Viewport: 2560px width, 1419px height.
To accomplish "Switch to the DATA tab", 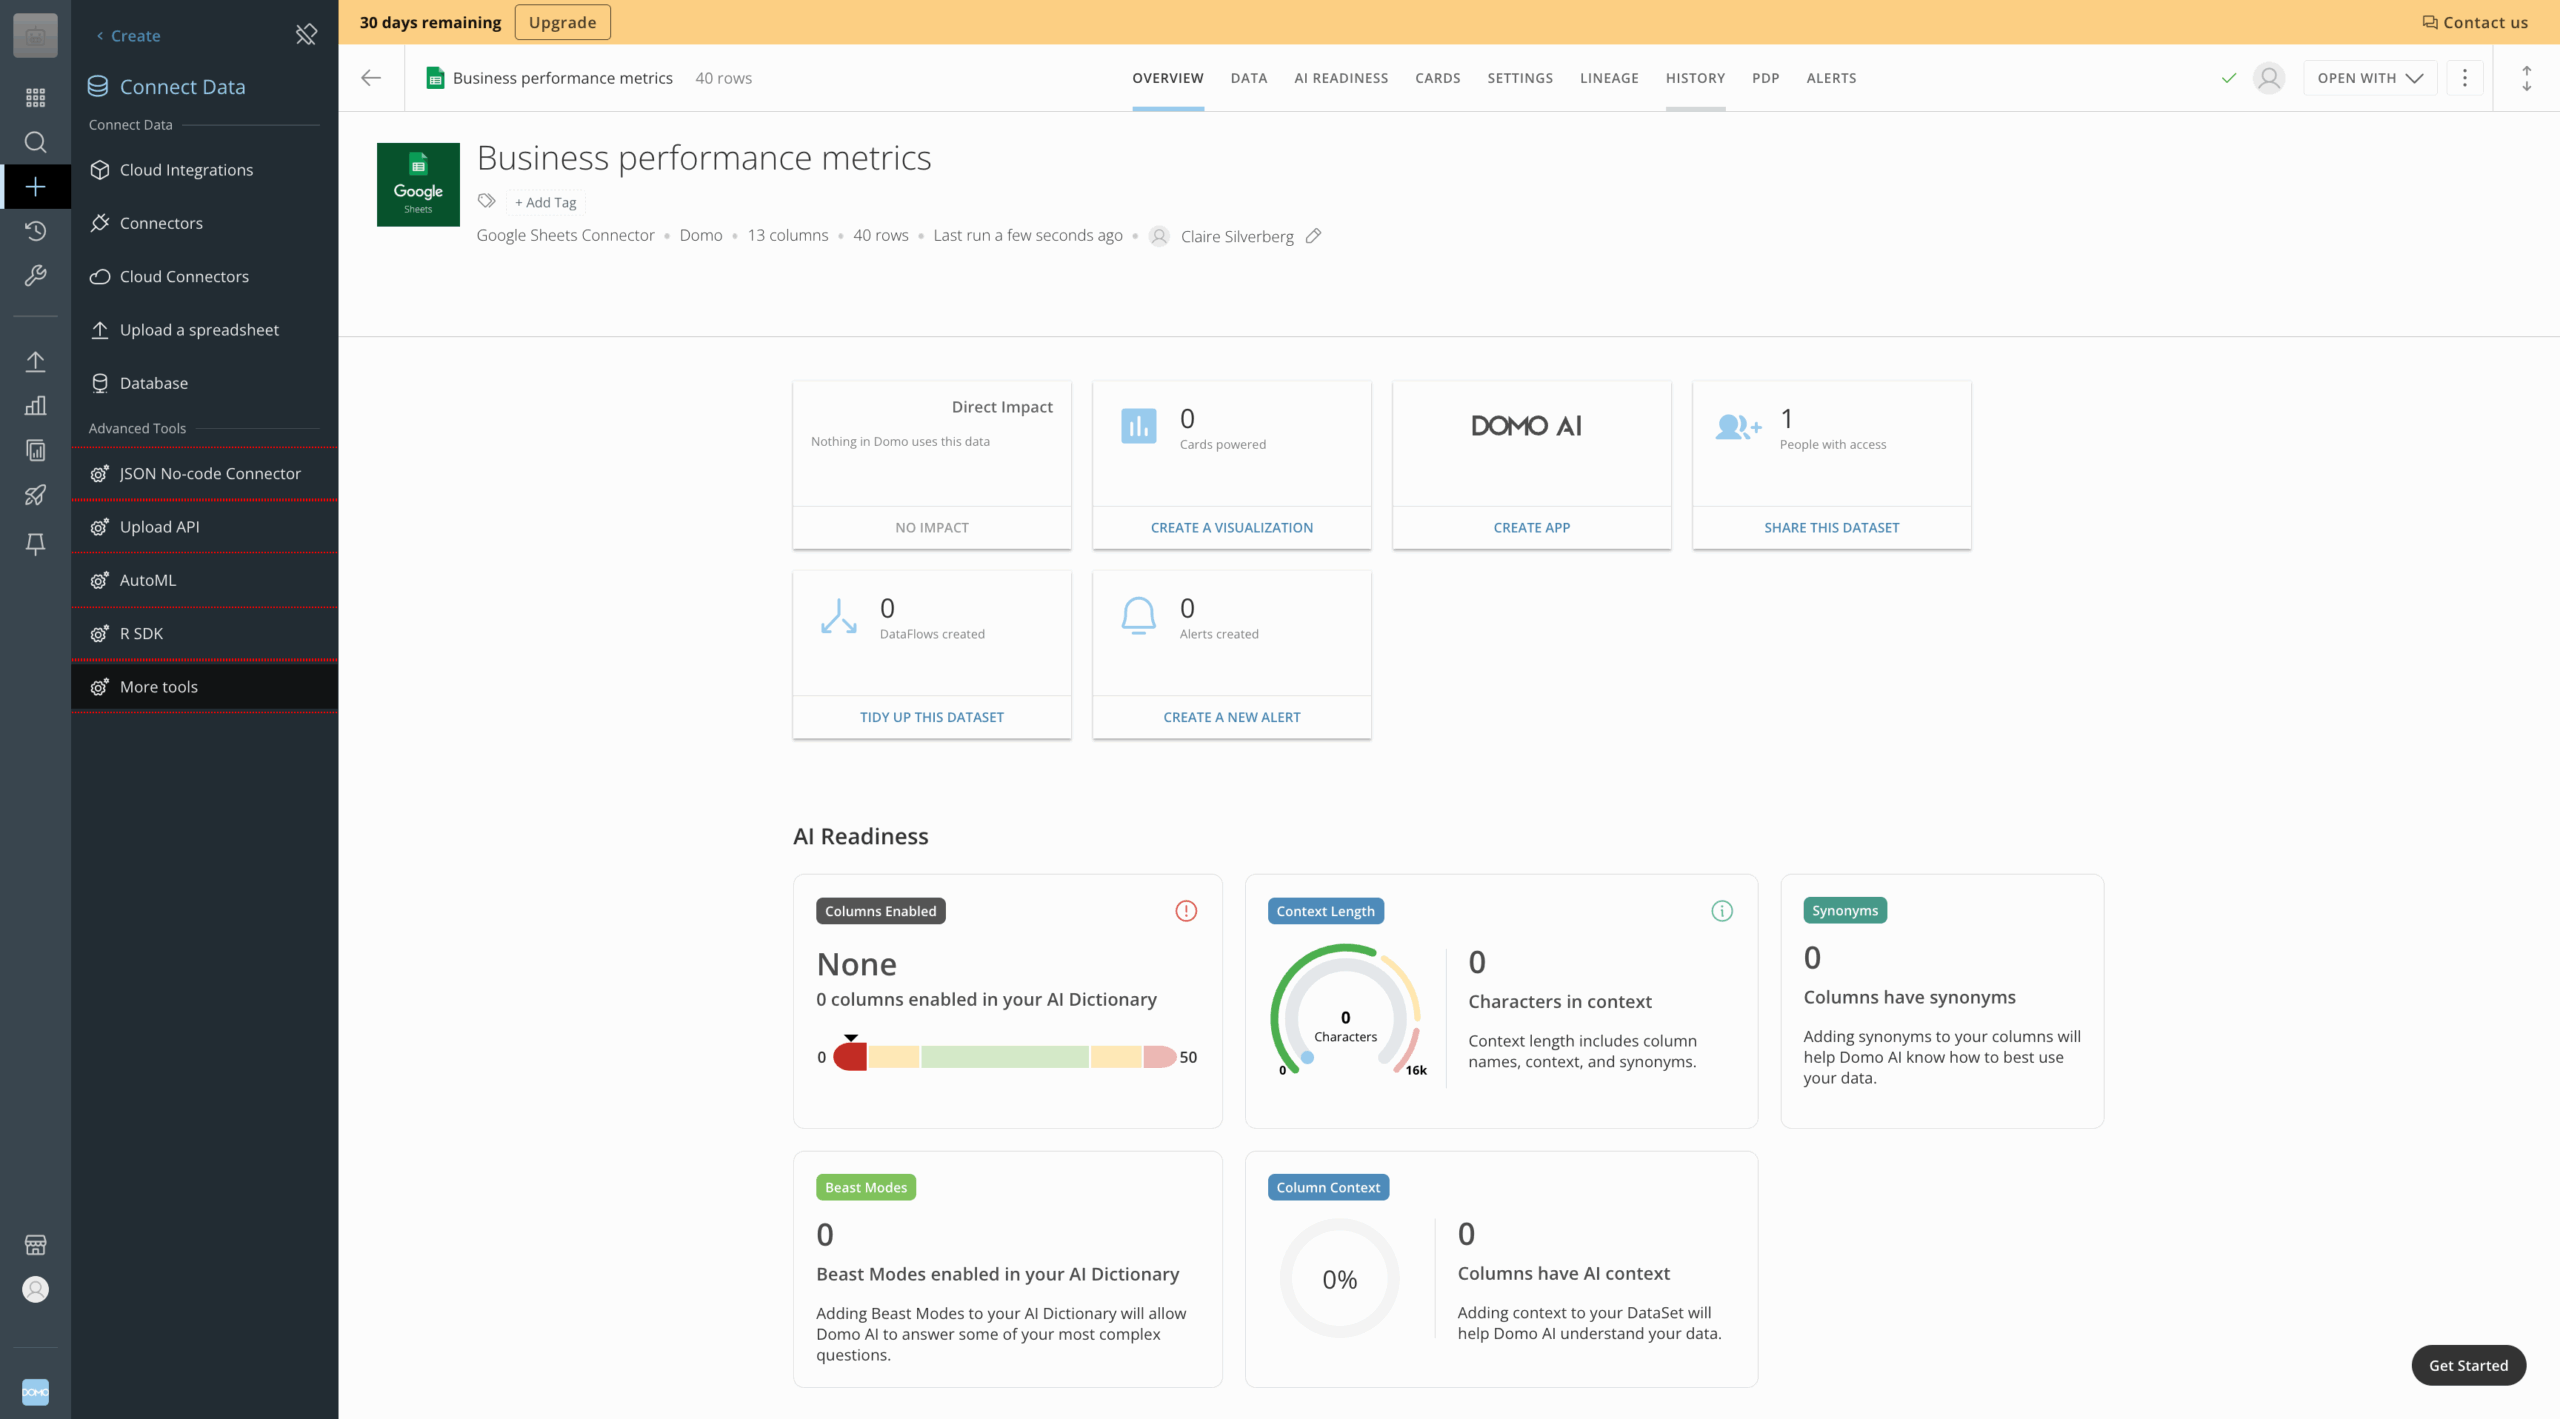I will coord(1248,78).
